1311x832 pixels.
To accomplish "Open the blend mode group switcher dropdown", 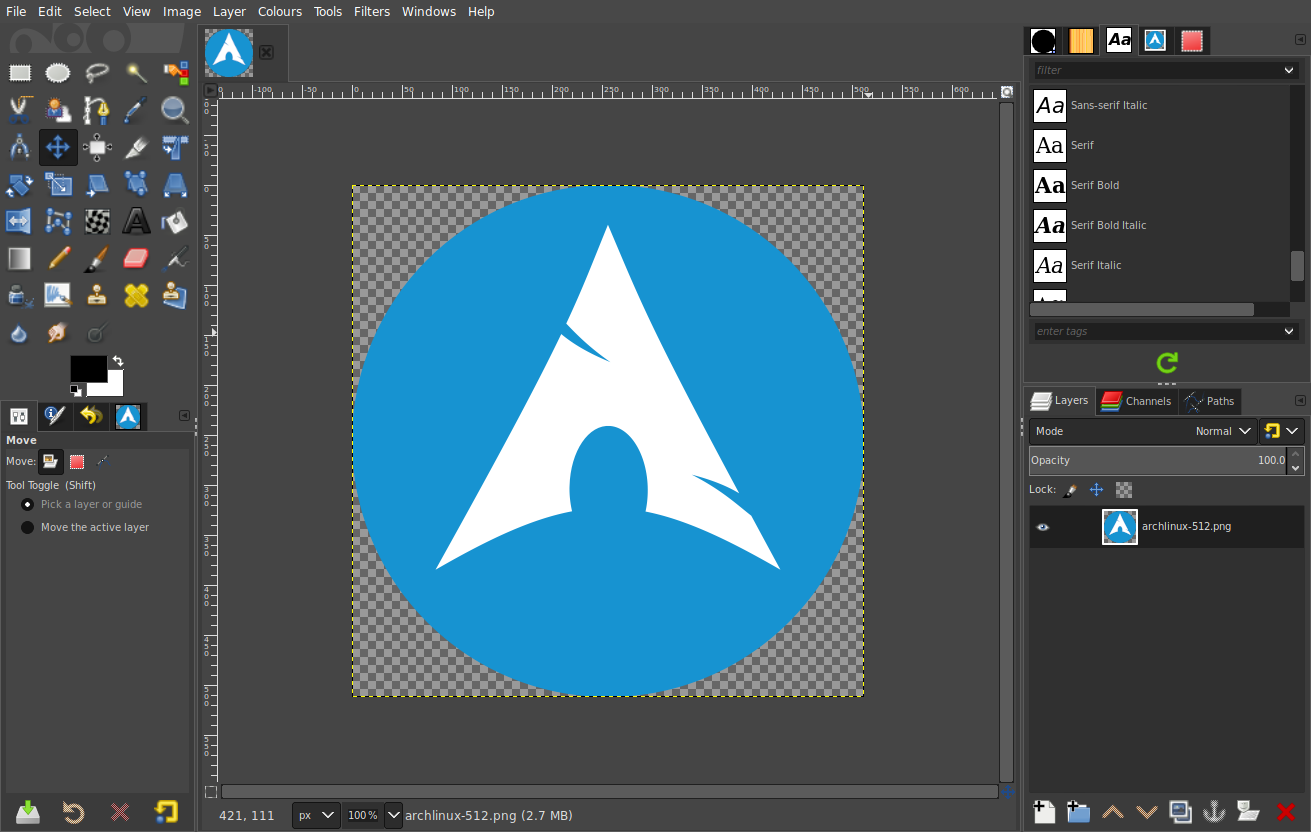I will 1282,431.
